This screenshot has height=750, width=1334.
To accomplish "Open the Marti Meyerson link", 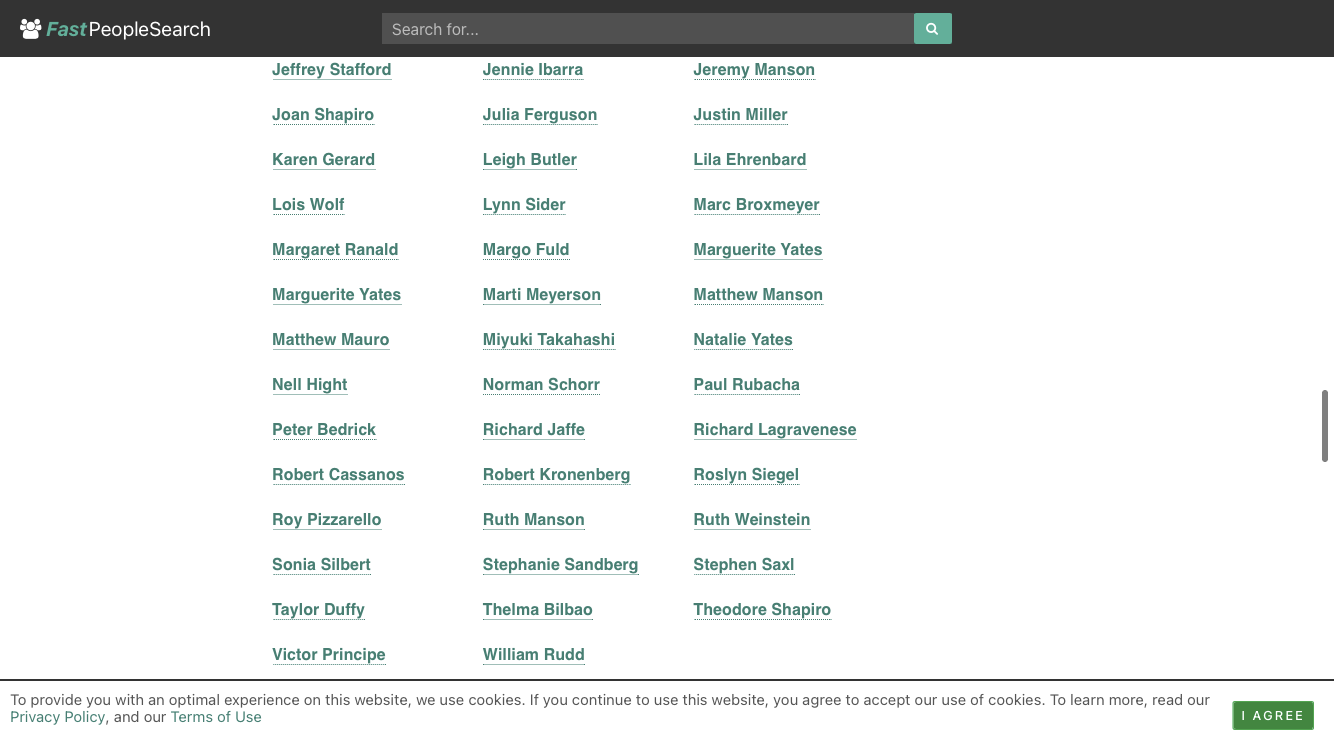I will pos(542,294).
